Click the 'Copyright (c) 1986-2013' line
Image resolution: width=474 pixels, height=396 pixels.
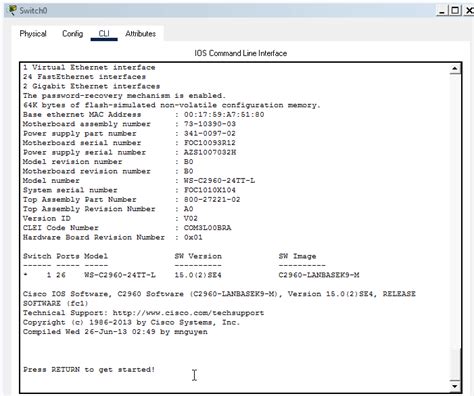coord(132,322)
